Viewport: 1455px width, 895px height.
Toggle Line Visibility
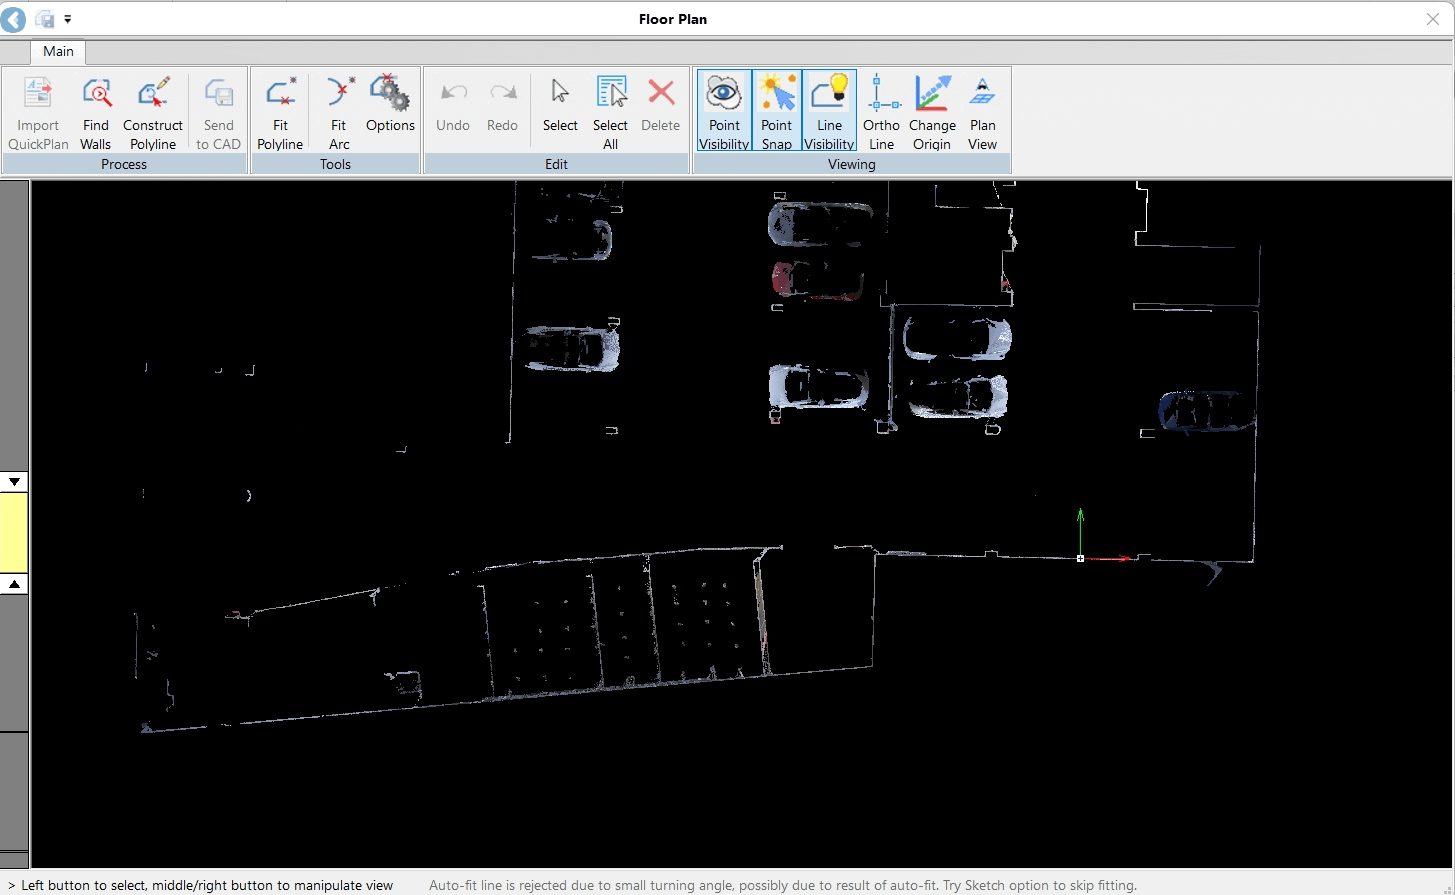tap(828, 110)
